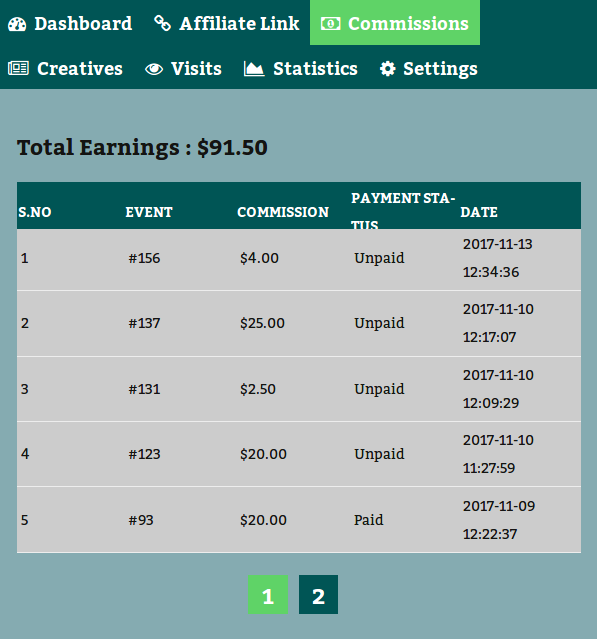597x639 pixels.
Task: Click serial number 5 in the table
Action: coord(25,520)
